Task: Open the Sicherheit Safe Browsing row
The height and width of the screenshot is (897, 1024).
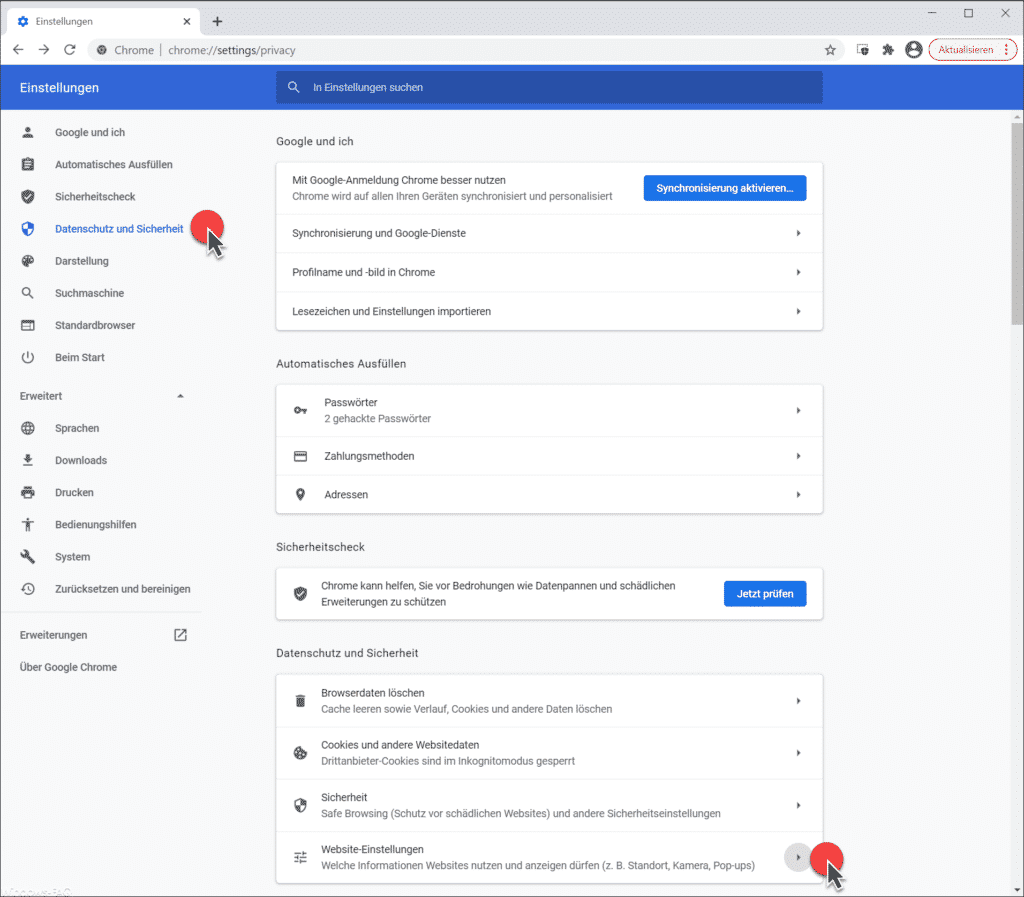Action: (549, 805)
